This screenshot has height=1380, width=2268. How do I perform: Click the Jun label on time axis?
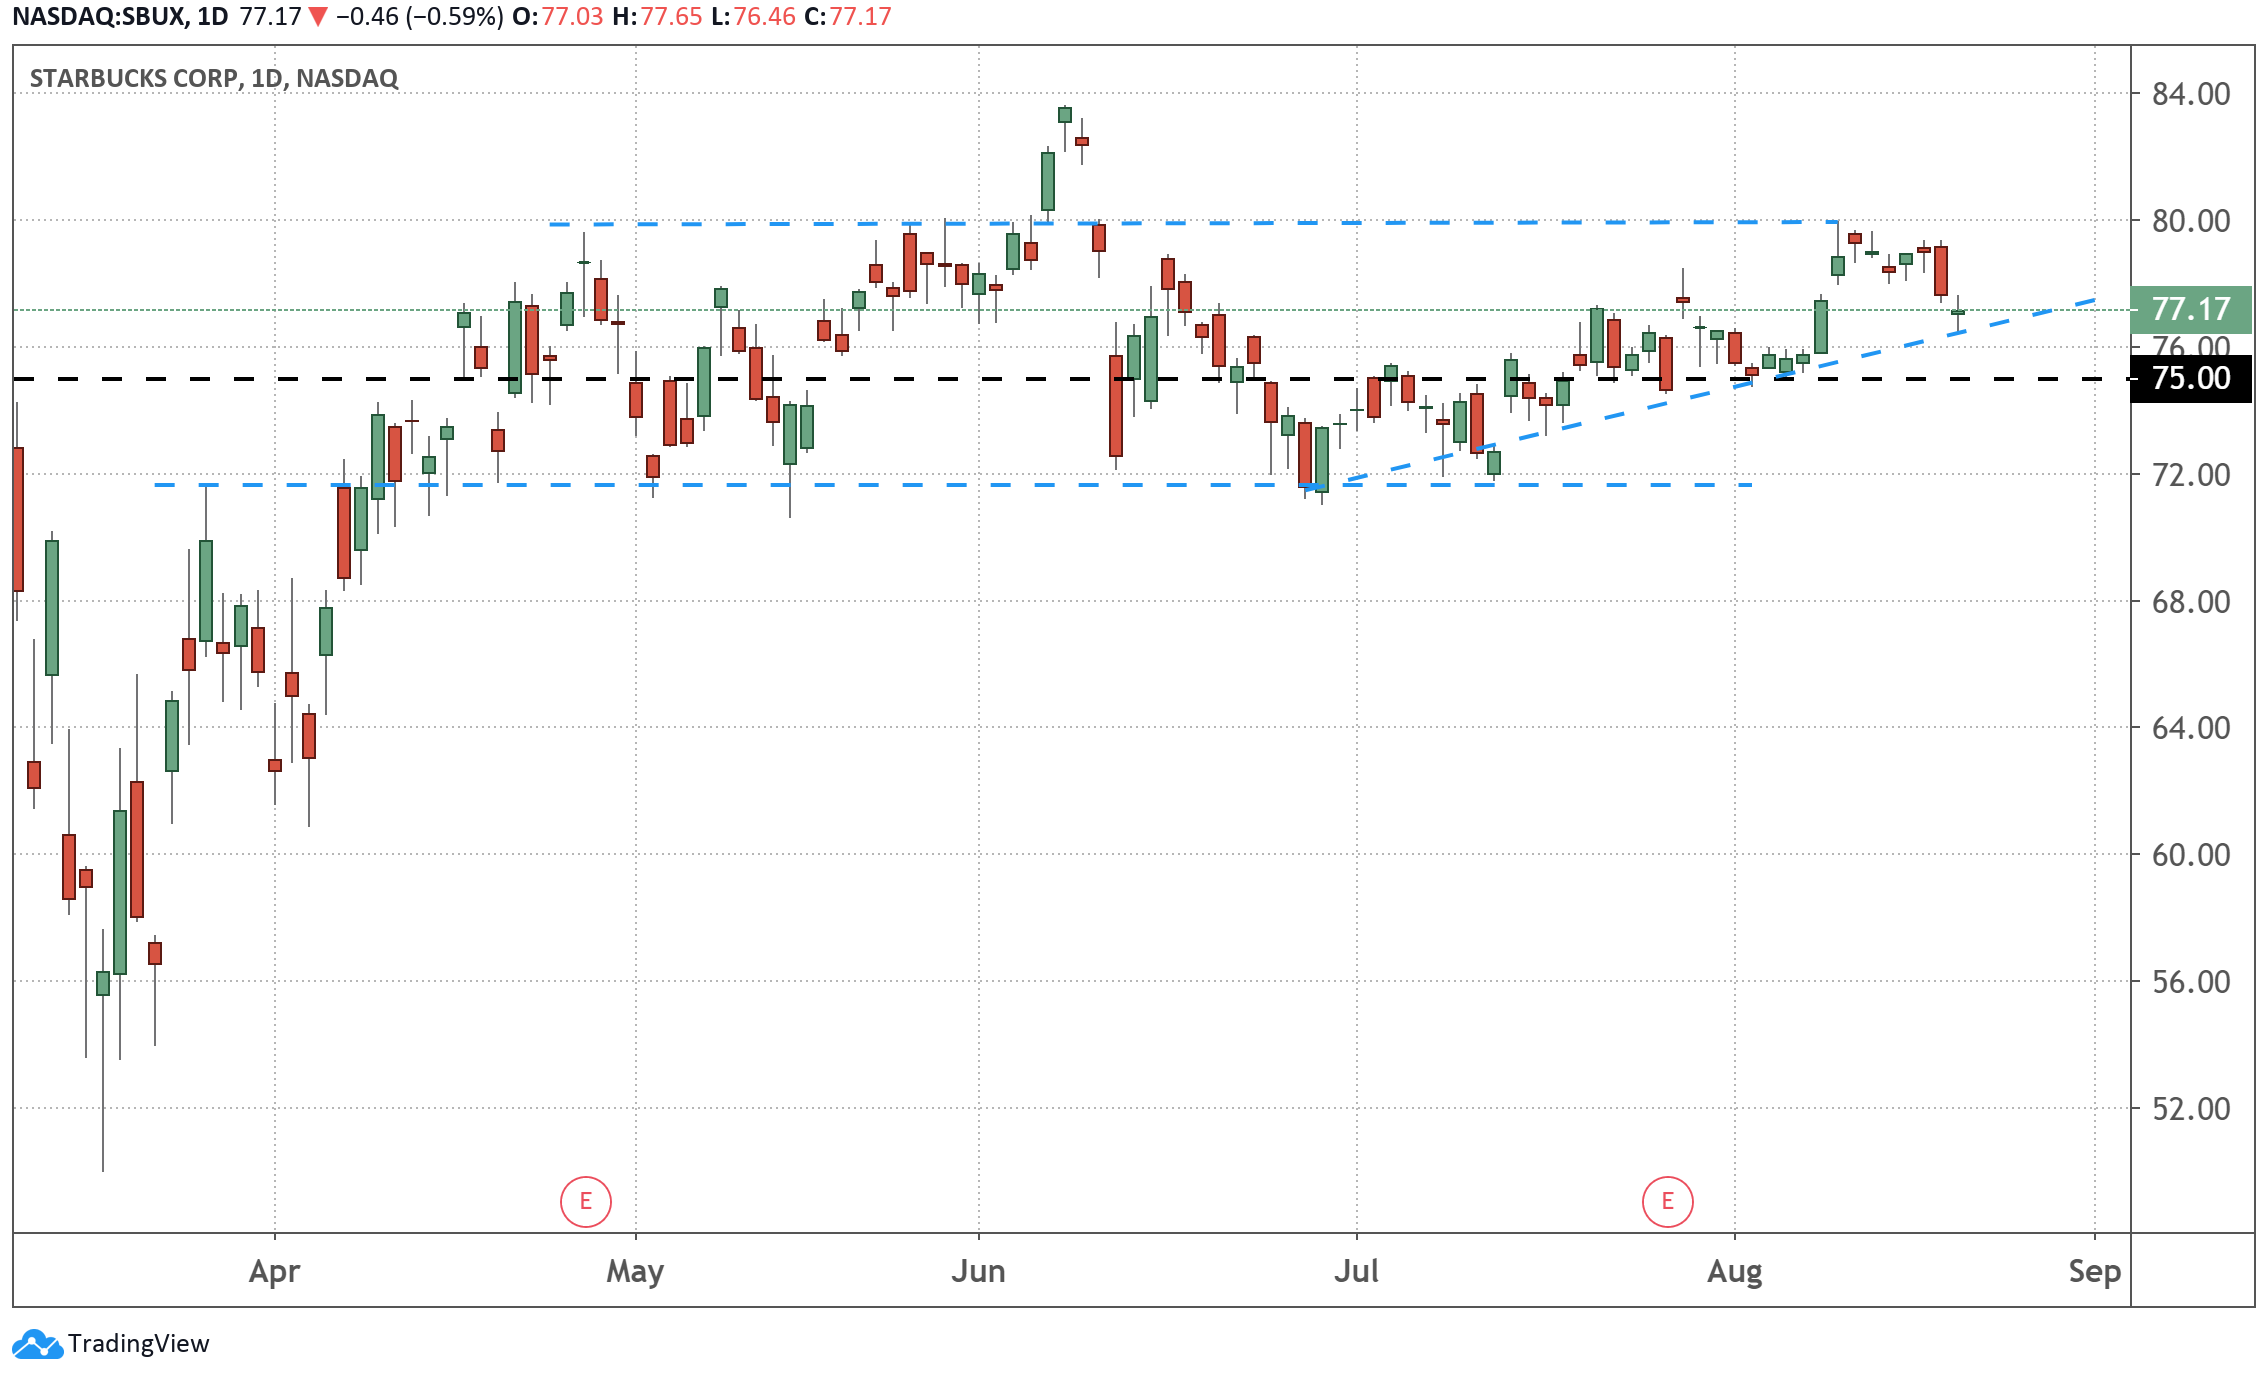[978, 1271]
